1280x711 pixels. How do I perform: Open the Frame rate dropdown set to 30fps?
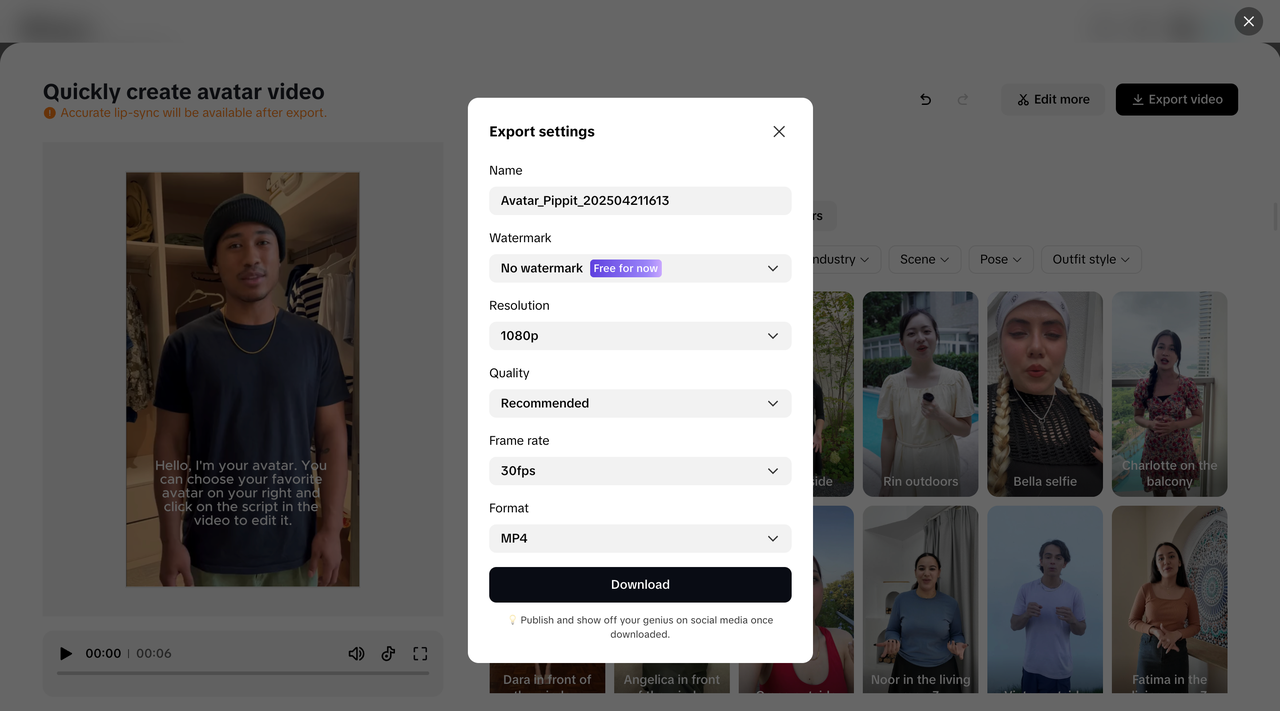(x=772, y=470)
